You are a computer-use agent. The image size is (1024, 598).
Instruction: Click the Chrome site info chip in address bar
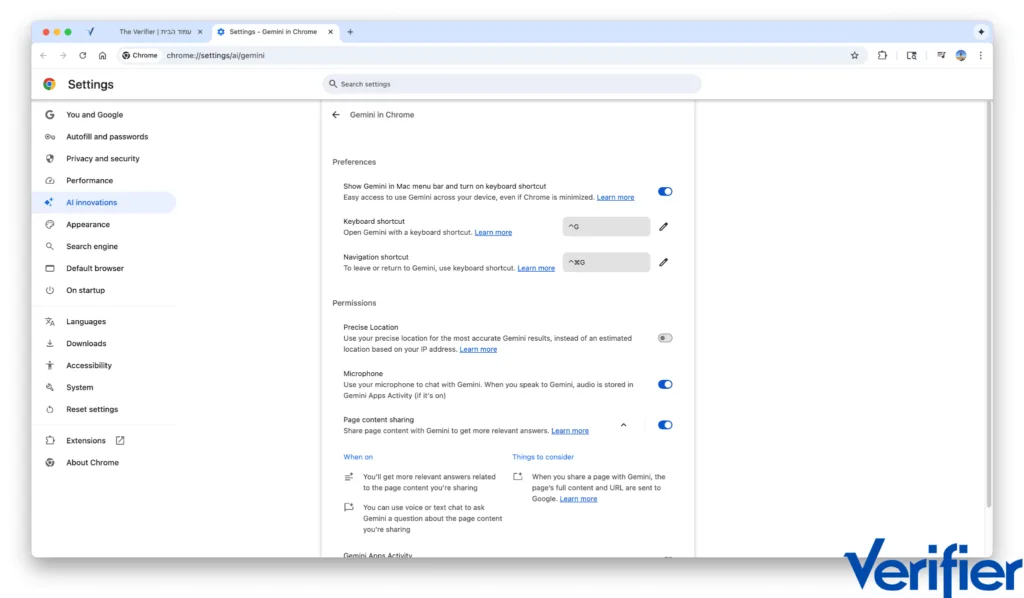coord(140,55)
